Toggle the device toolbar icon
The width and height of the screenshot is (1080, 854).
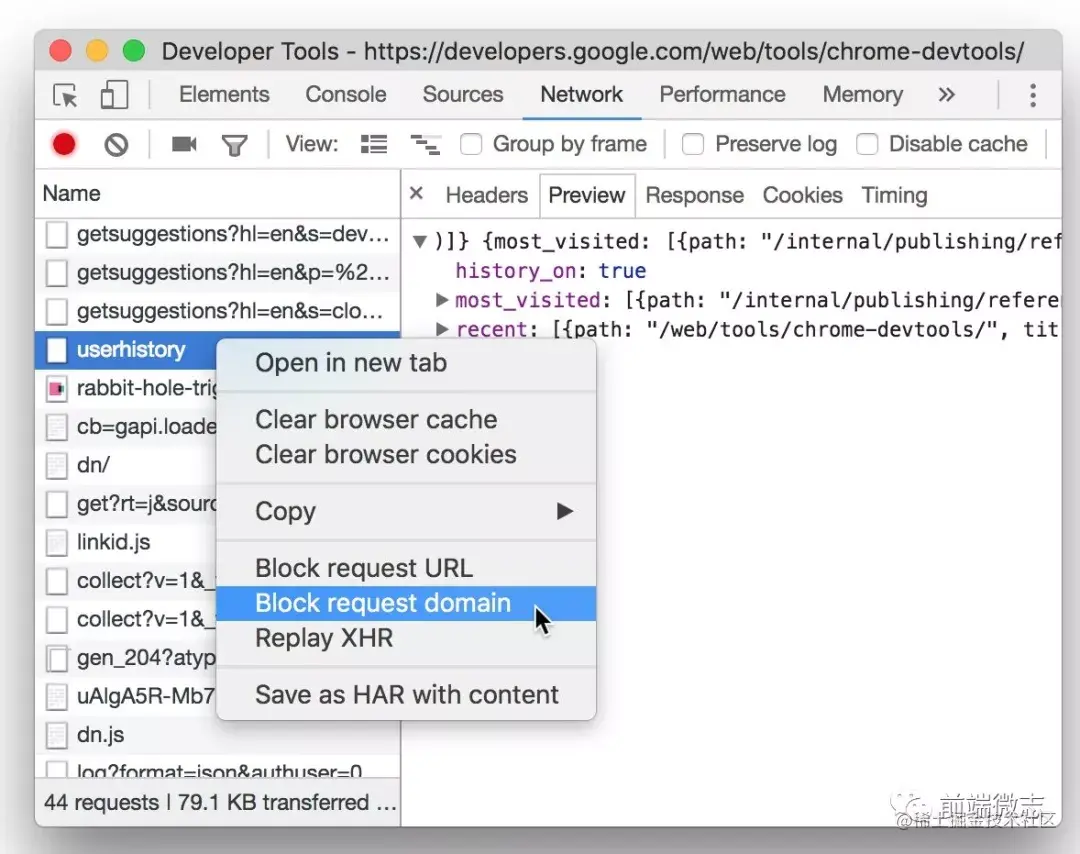pyautogui.click(x=114, y=95)
